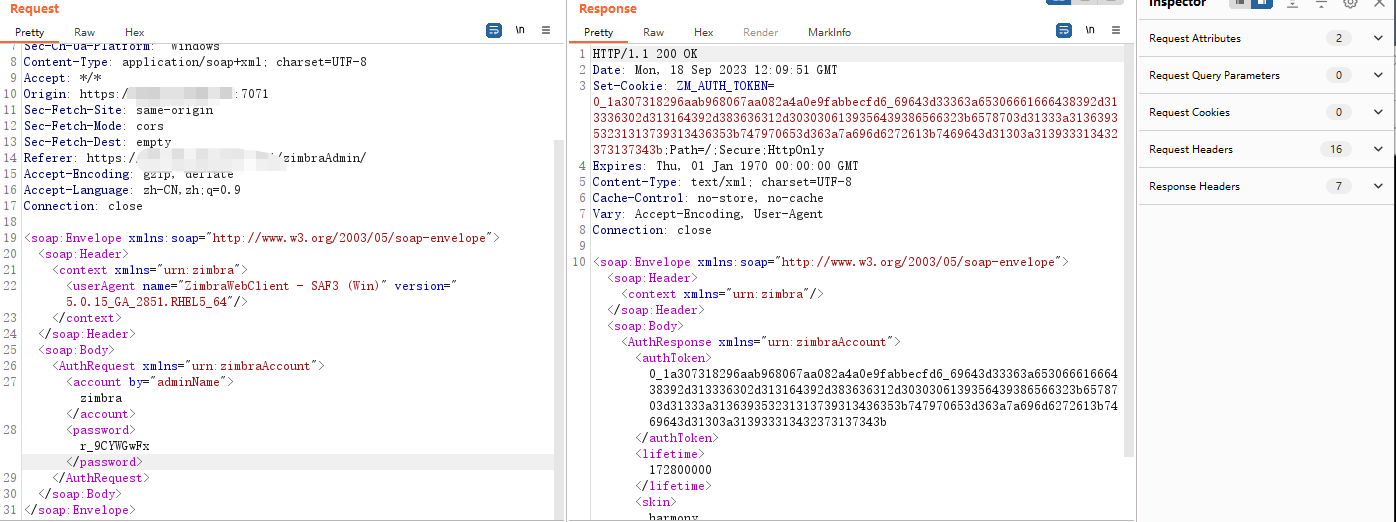Select the highlighted blue Inspector layout icon
1396x522 pixels.
1262,3
